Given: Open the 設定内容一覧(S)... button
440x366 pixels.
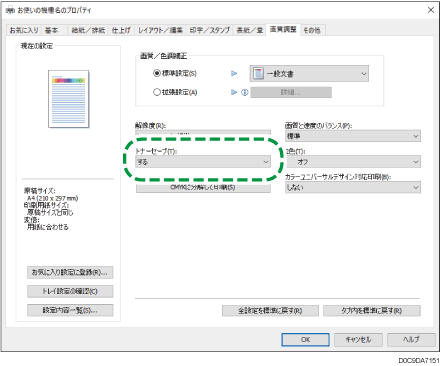Looking at the screenshot, I should pyautogui.click(x=70, y=310).
